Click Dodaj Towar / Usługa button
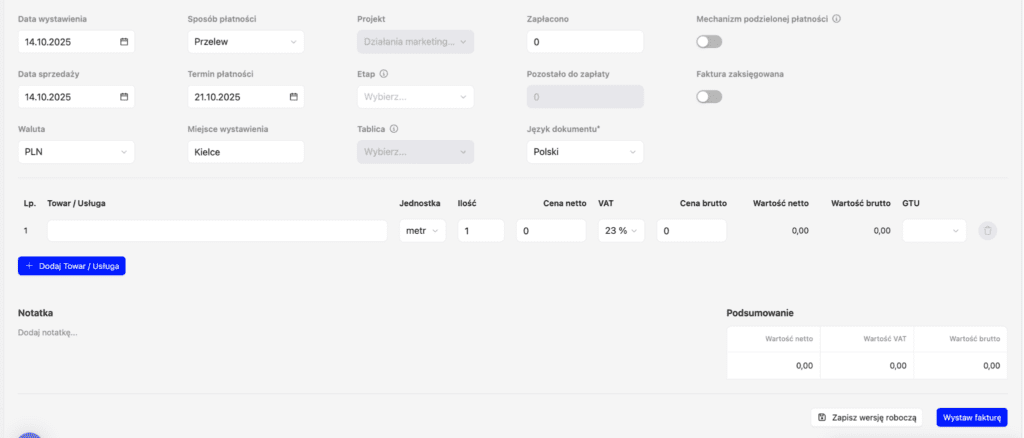Image resolution: width=1024 pixels, height=438 pixels. click(x=72, y=267)
